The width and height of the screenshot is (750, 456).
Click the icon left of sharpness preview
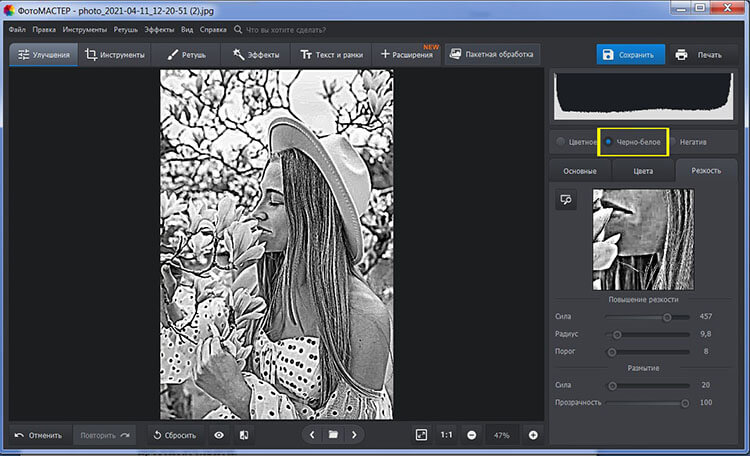(x=567, y=200)
